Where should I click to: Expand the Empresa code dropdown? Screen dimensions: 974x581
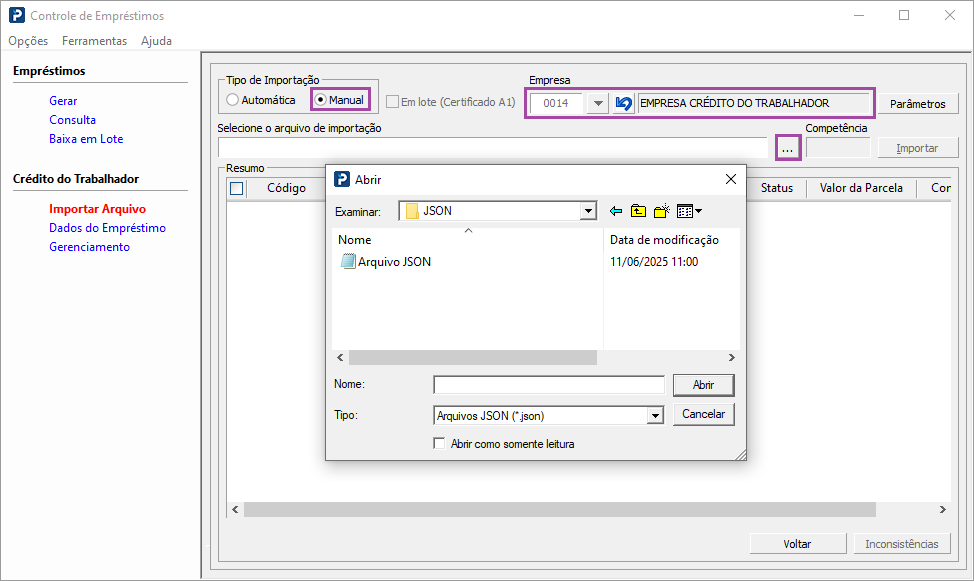[x=598, y=103]
